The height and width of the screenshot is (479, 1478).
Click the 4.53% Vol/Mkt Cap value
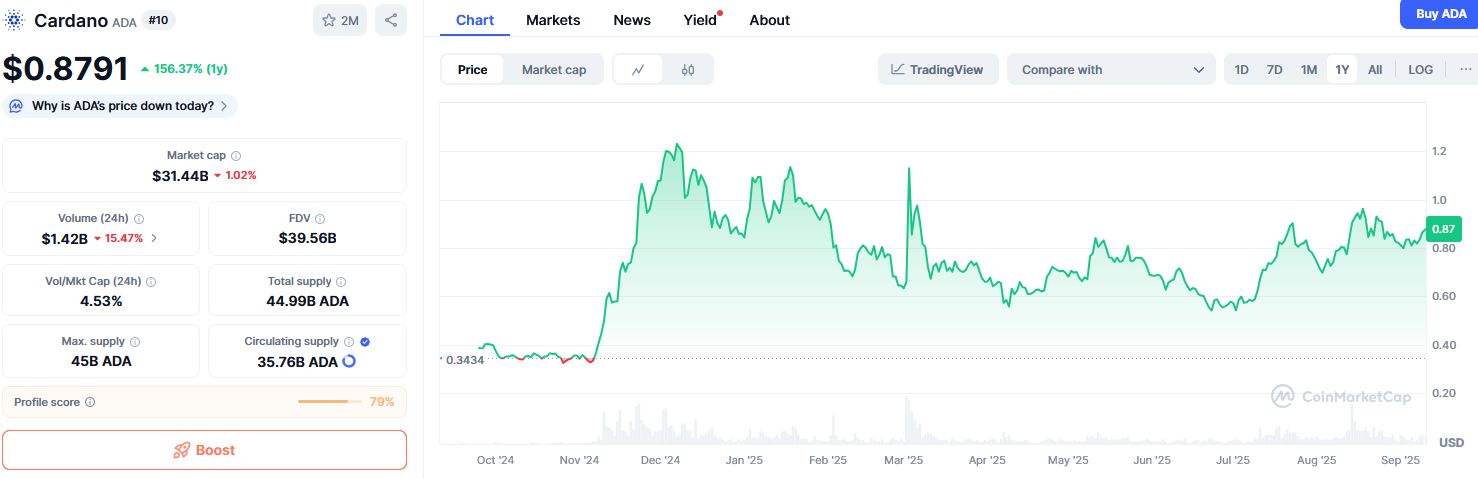101,301
